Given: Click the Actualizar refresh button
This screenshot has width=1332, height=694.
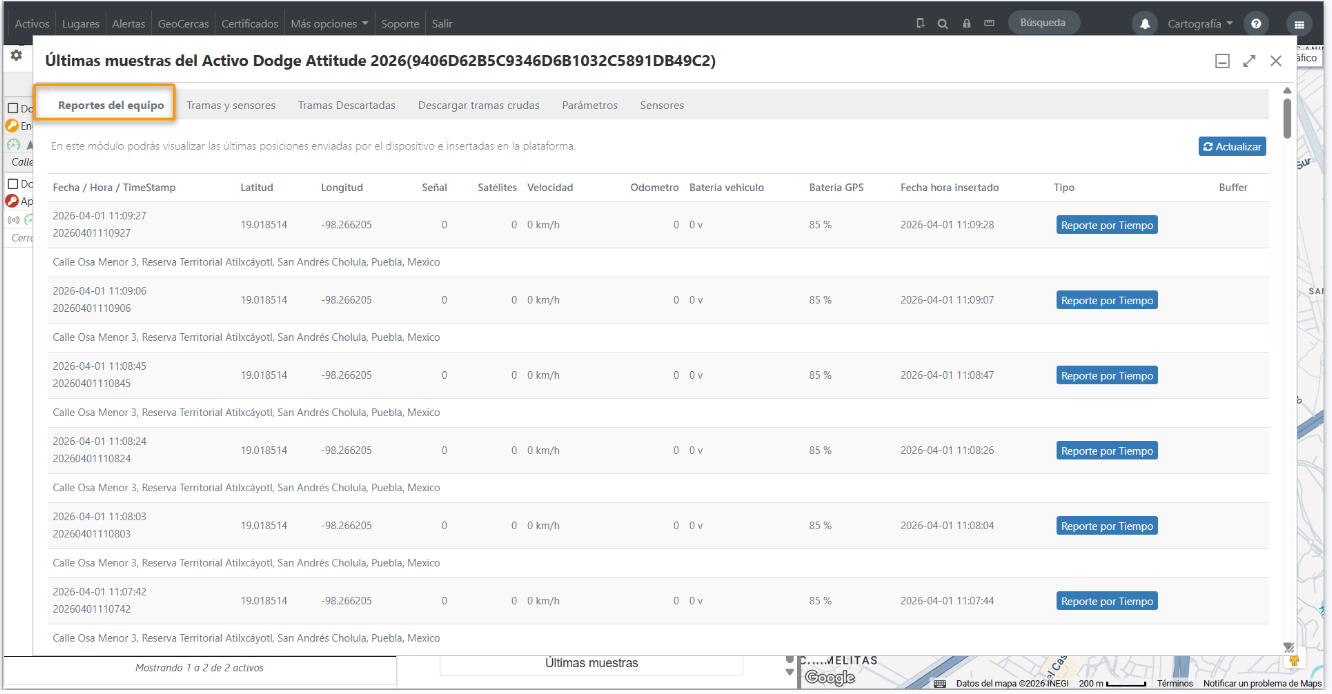Looking at the screenshot, I should click(1232, 147).
